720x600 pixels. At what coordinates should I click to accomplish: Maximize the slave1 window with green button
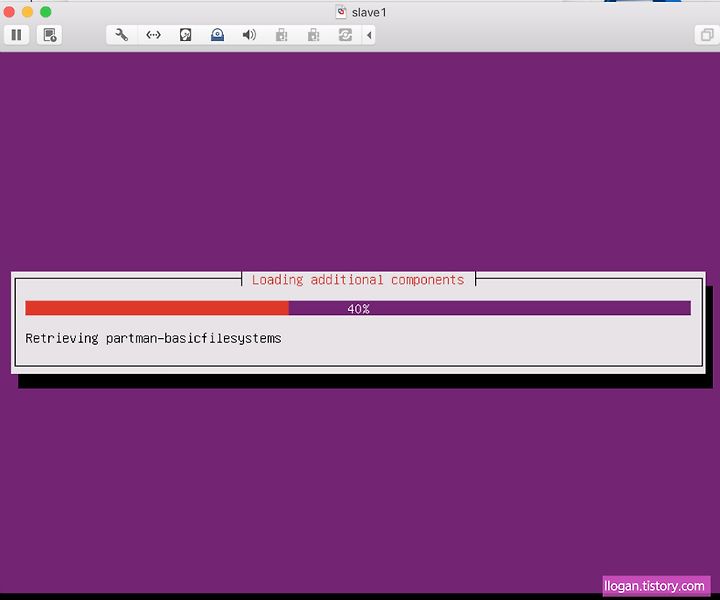click(46, 12)
